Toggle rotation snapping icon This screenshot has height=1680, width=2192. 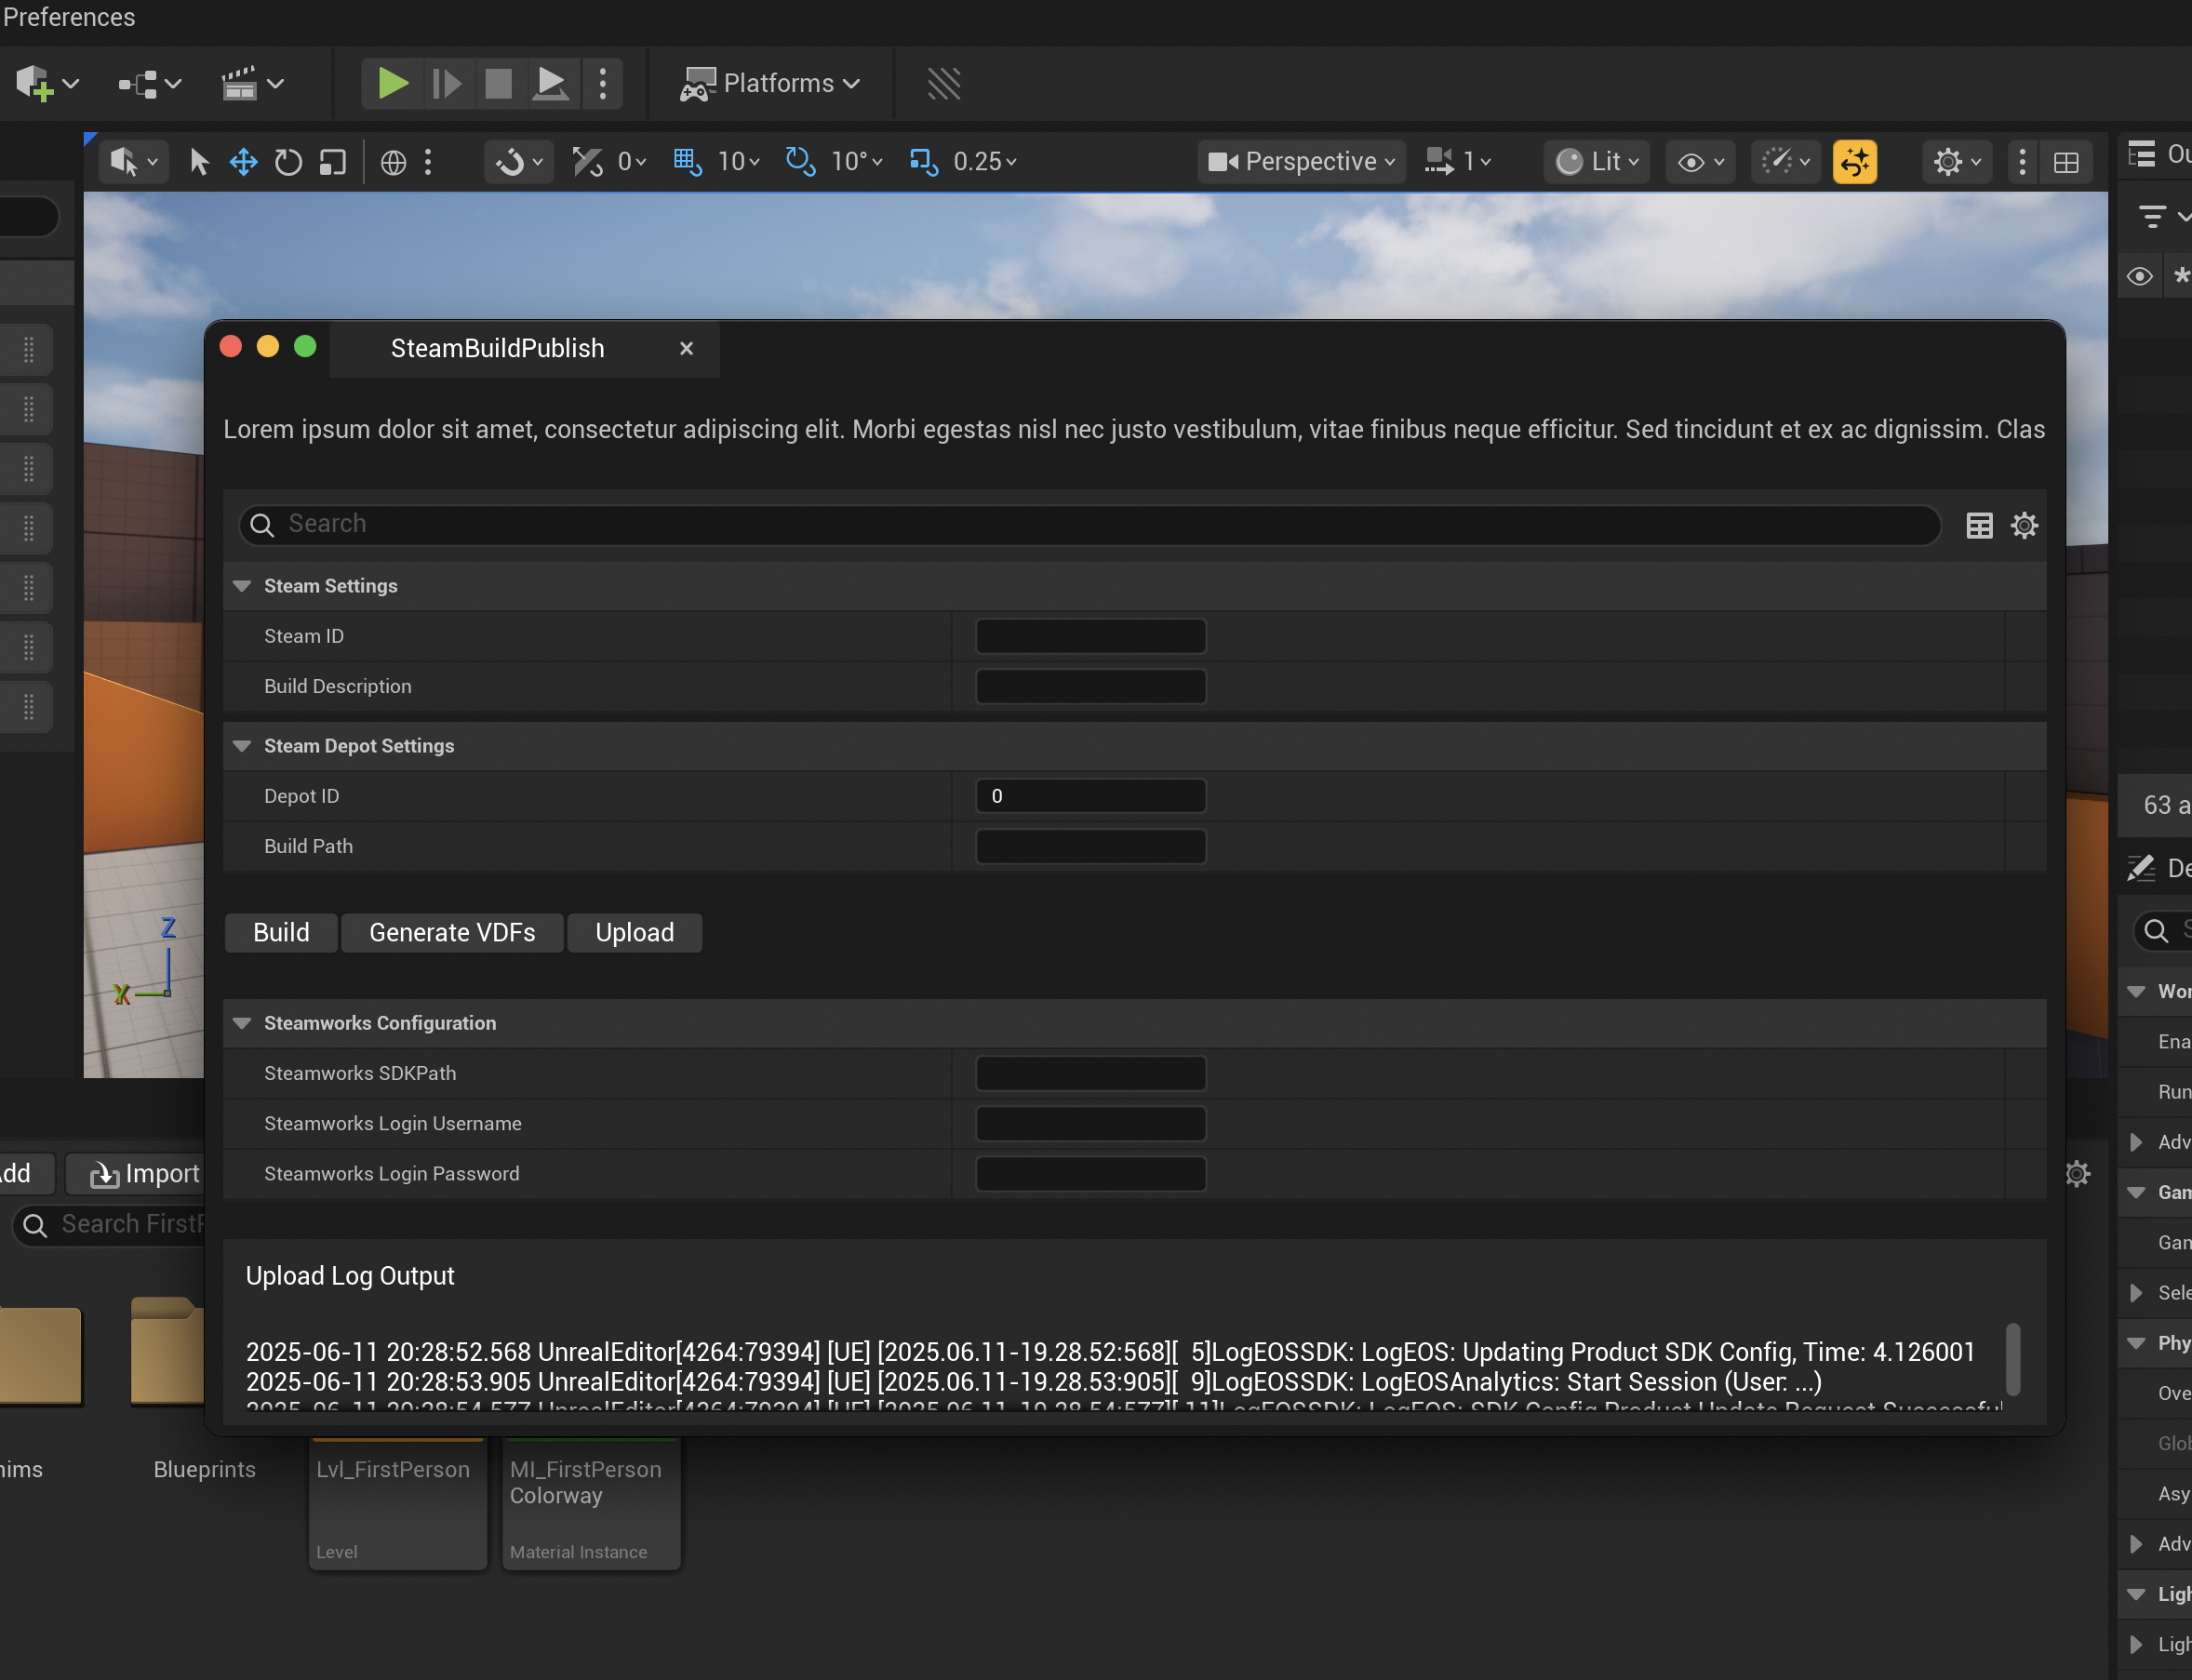(x=800, y=162)
